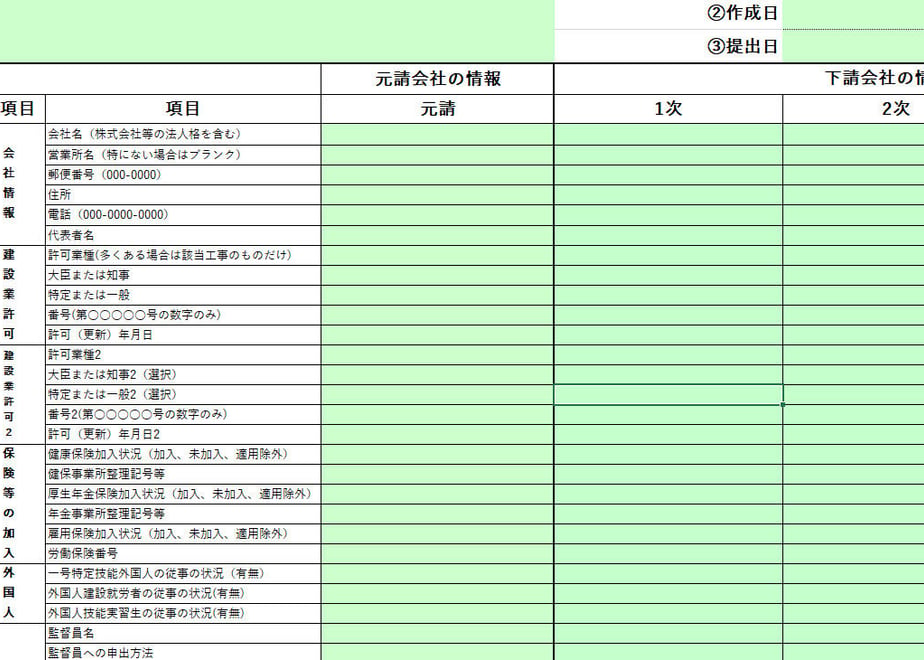Select the 許可（更新）年月日 label without the 2
924x660 pixels.
tap(100, 335)
